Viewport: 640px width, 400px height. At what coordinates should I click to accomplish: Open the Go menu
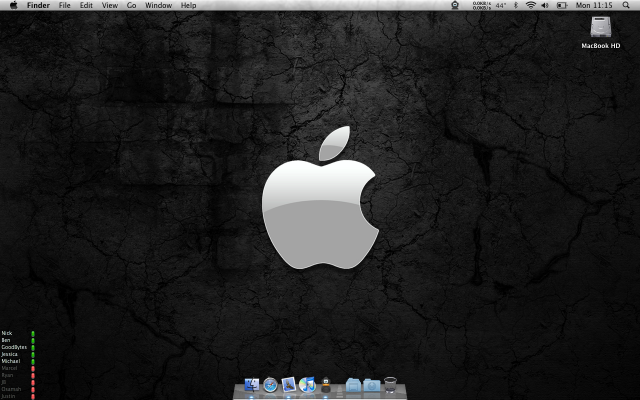pyautogui.click(x=131, y=5)
